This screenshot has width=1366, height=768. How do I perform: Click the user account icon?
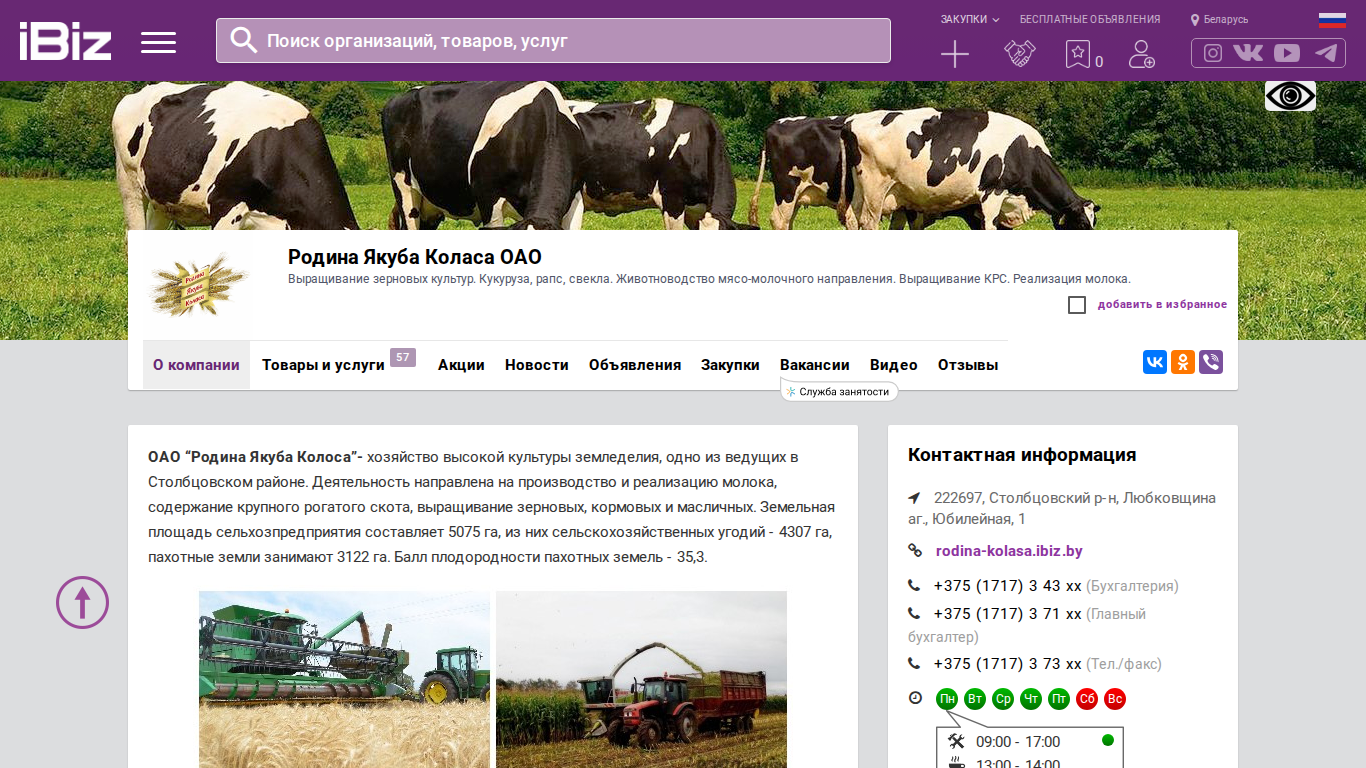(x=1141, y=54)
